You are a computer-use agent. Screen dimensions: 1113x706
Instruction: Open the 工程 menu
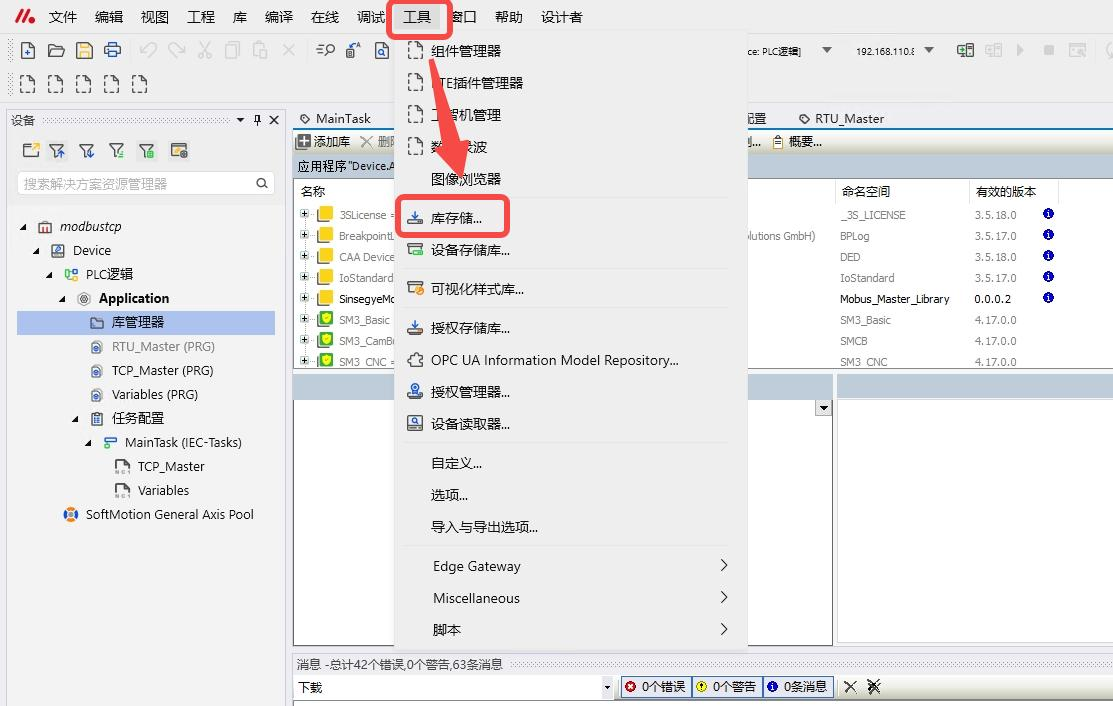[201, 17]
